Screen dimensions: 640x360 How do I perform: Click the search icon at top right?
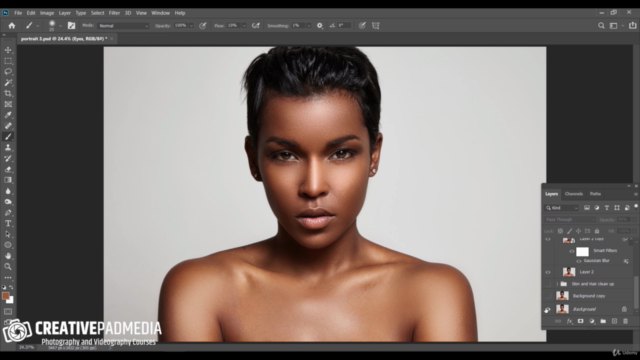coord(601,26)
